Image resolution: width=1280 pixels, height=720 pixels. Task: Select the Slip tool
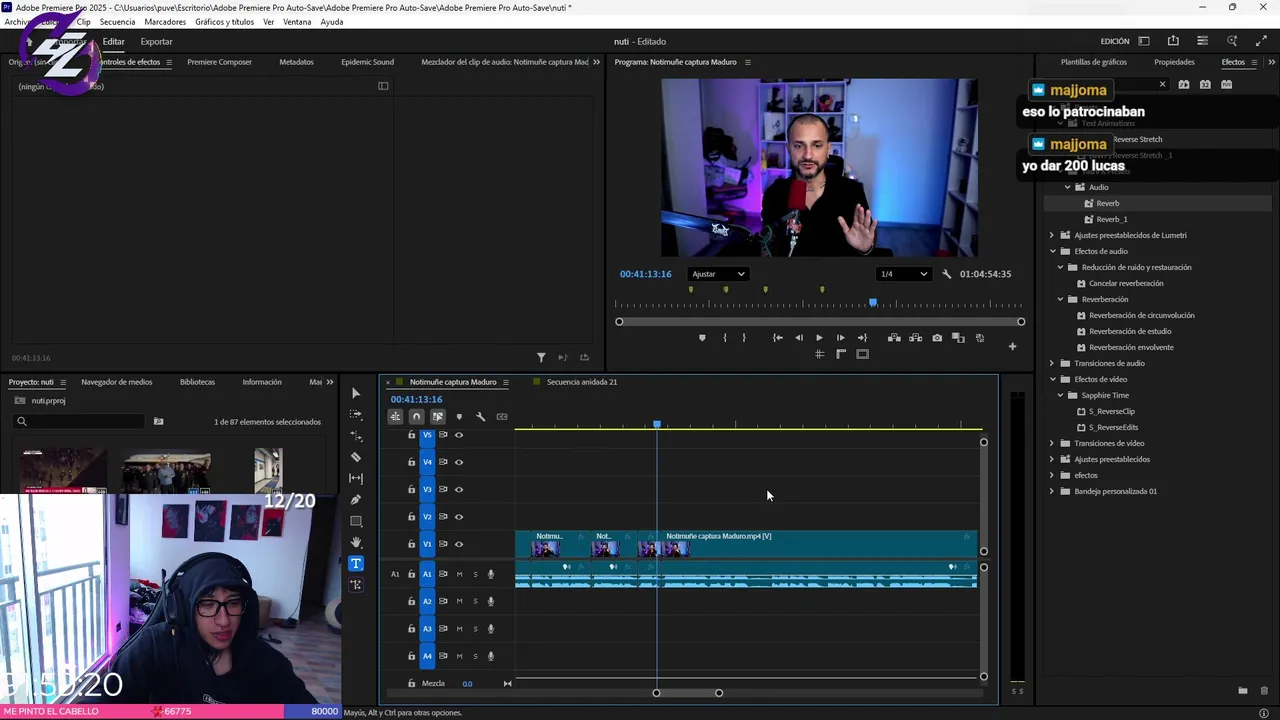pyautogui.click(x=356, y=478)
